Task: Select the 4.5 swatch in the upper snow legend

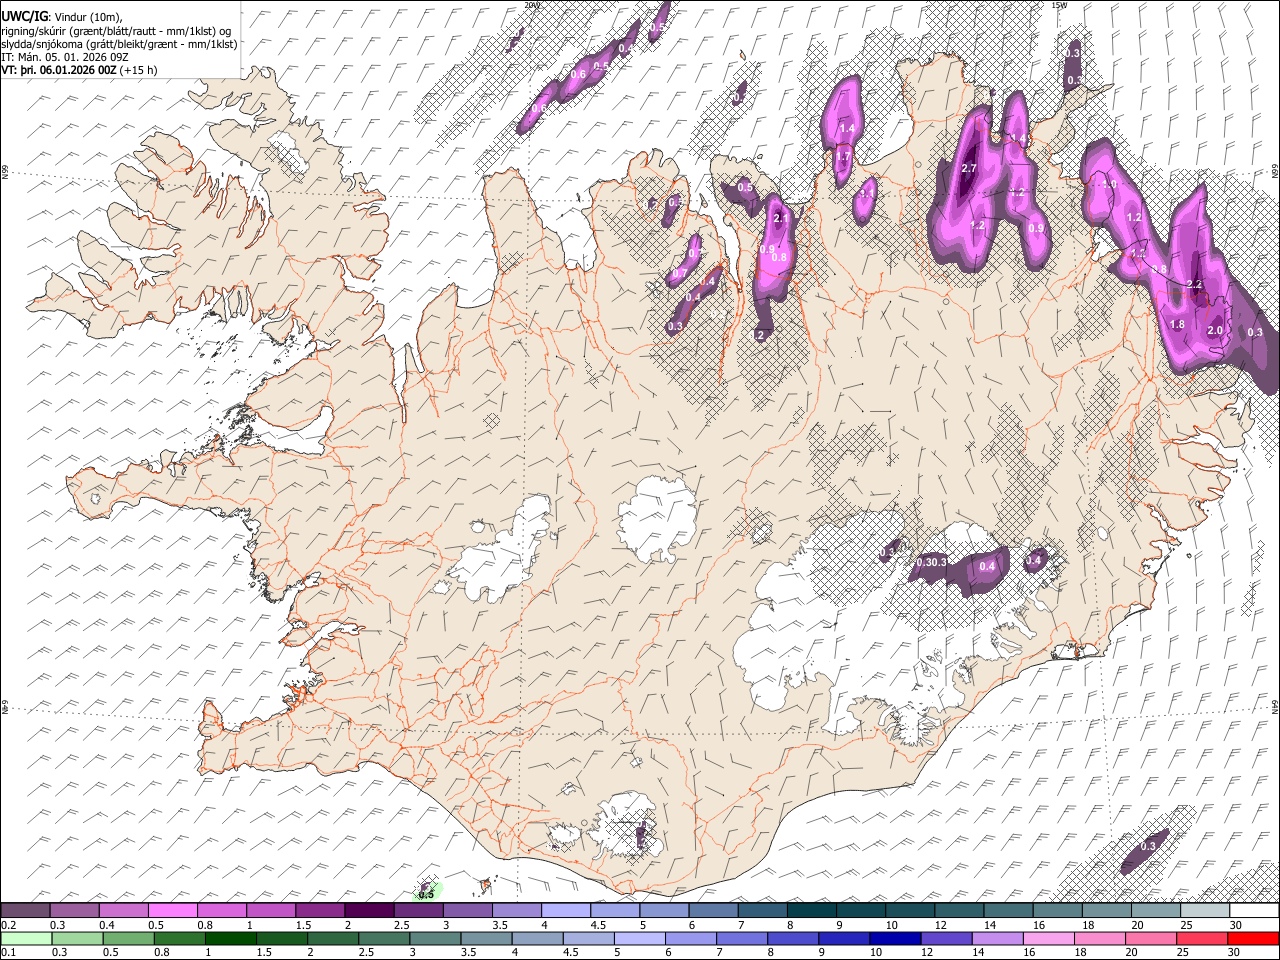Action: click(x=613, y=910)
